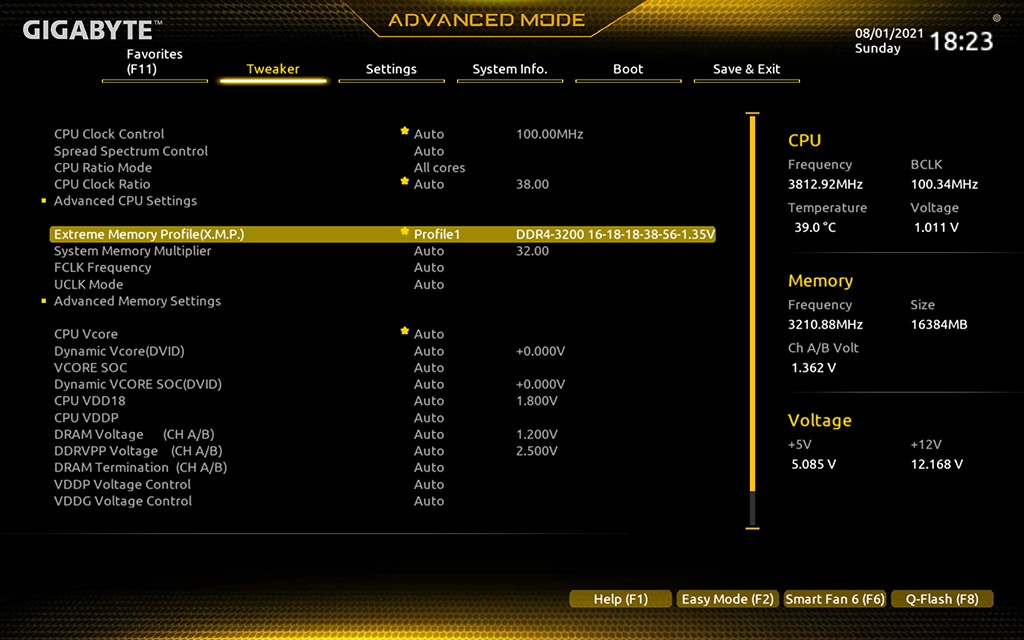This screenshot has width=1024, height=640.
Task: Click favorite star beside CPU Clock Control
Action: (x=405, y=131)
